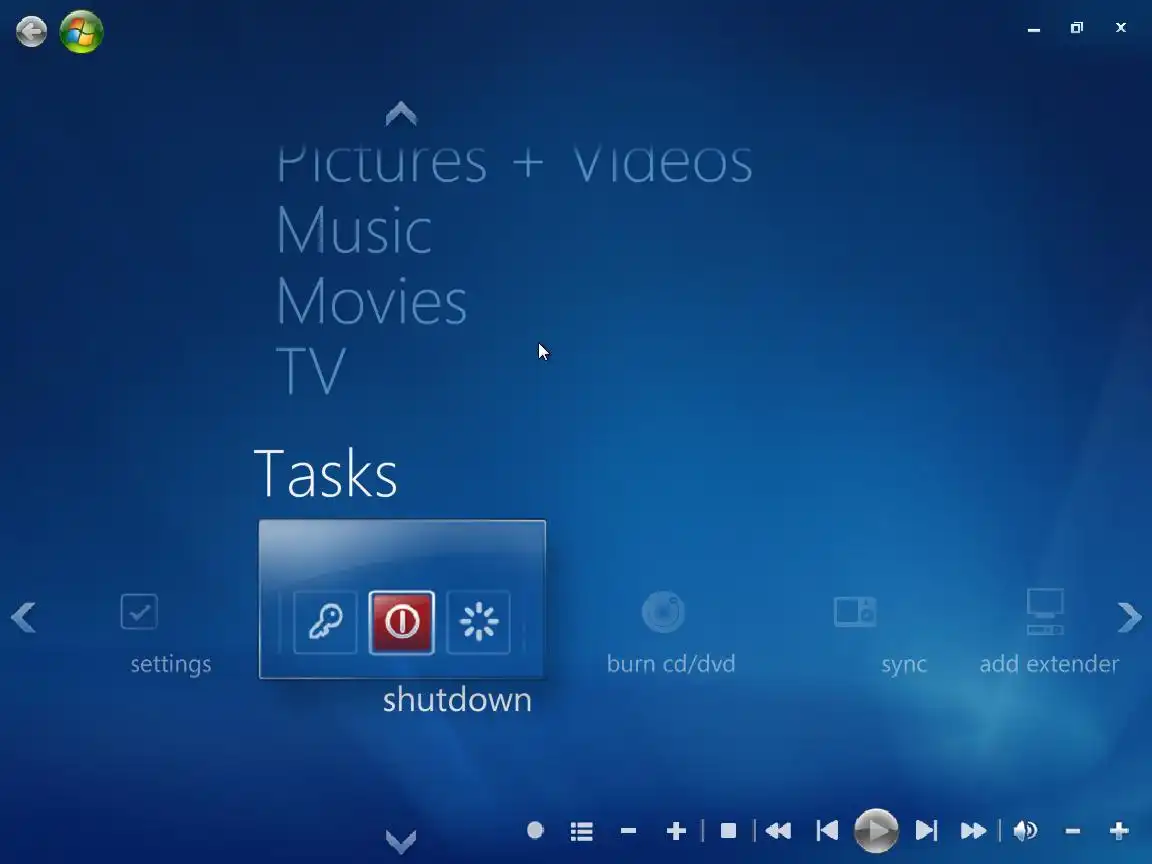Image resolution: width=1152 pixels, height=864 pixels.
Task: Close the Media Center window
Action: tap(1120, 28)
